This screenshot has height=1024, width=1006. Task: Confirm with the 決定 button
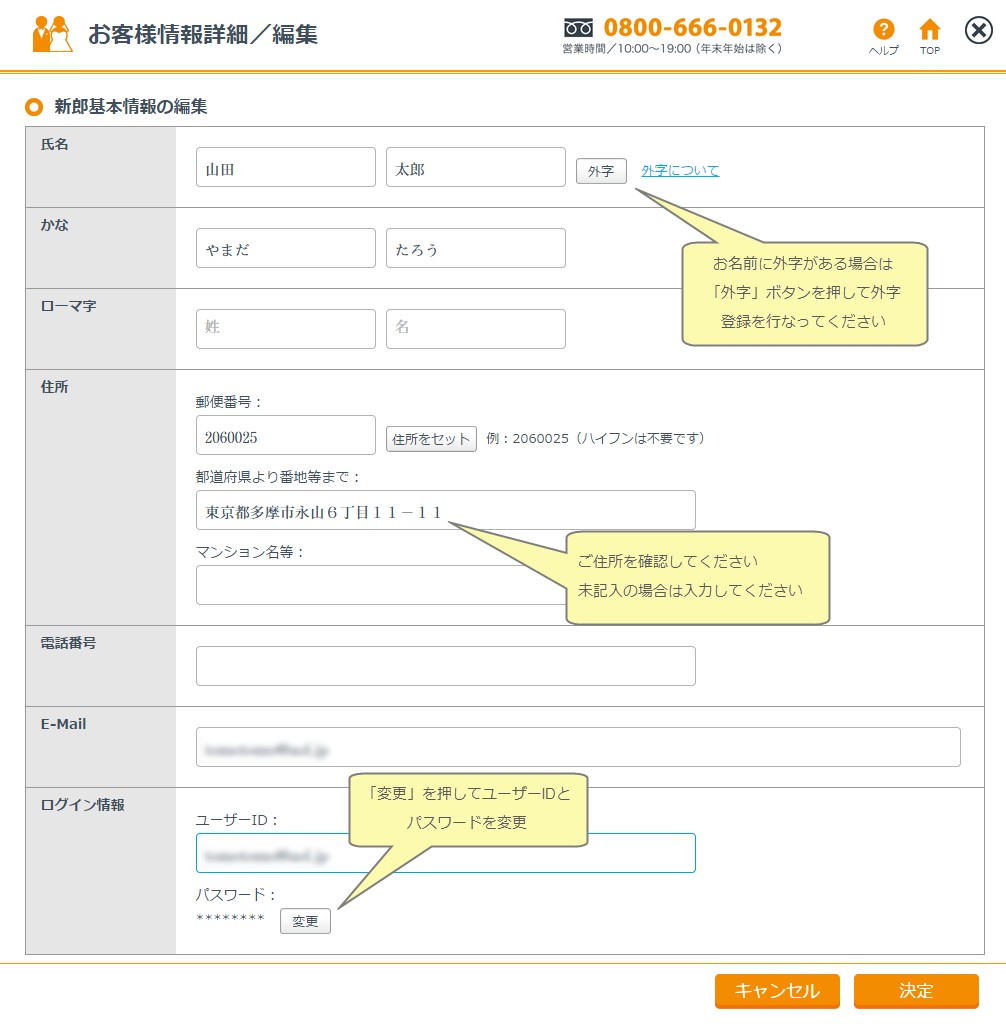915,991
